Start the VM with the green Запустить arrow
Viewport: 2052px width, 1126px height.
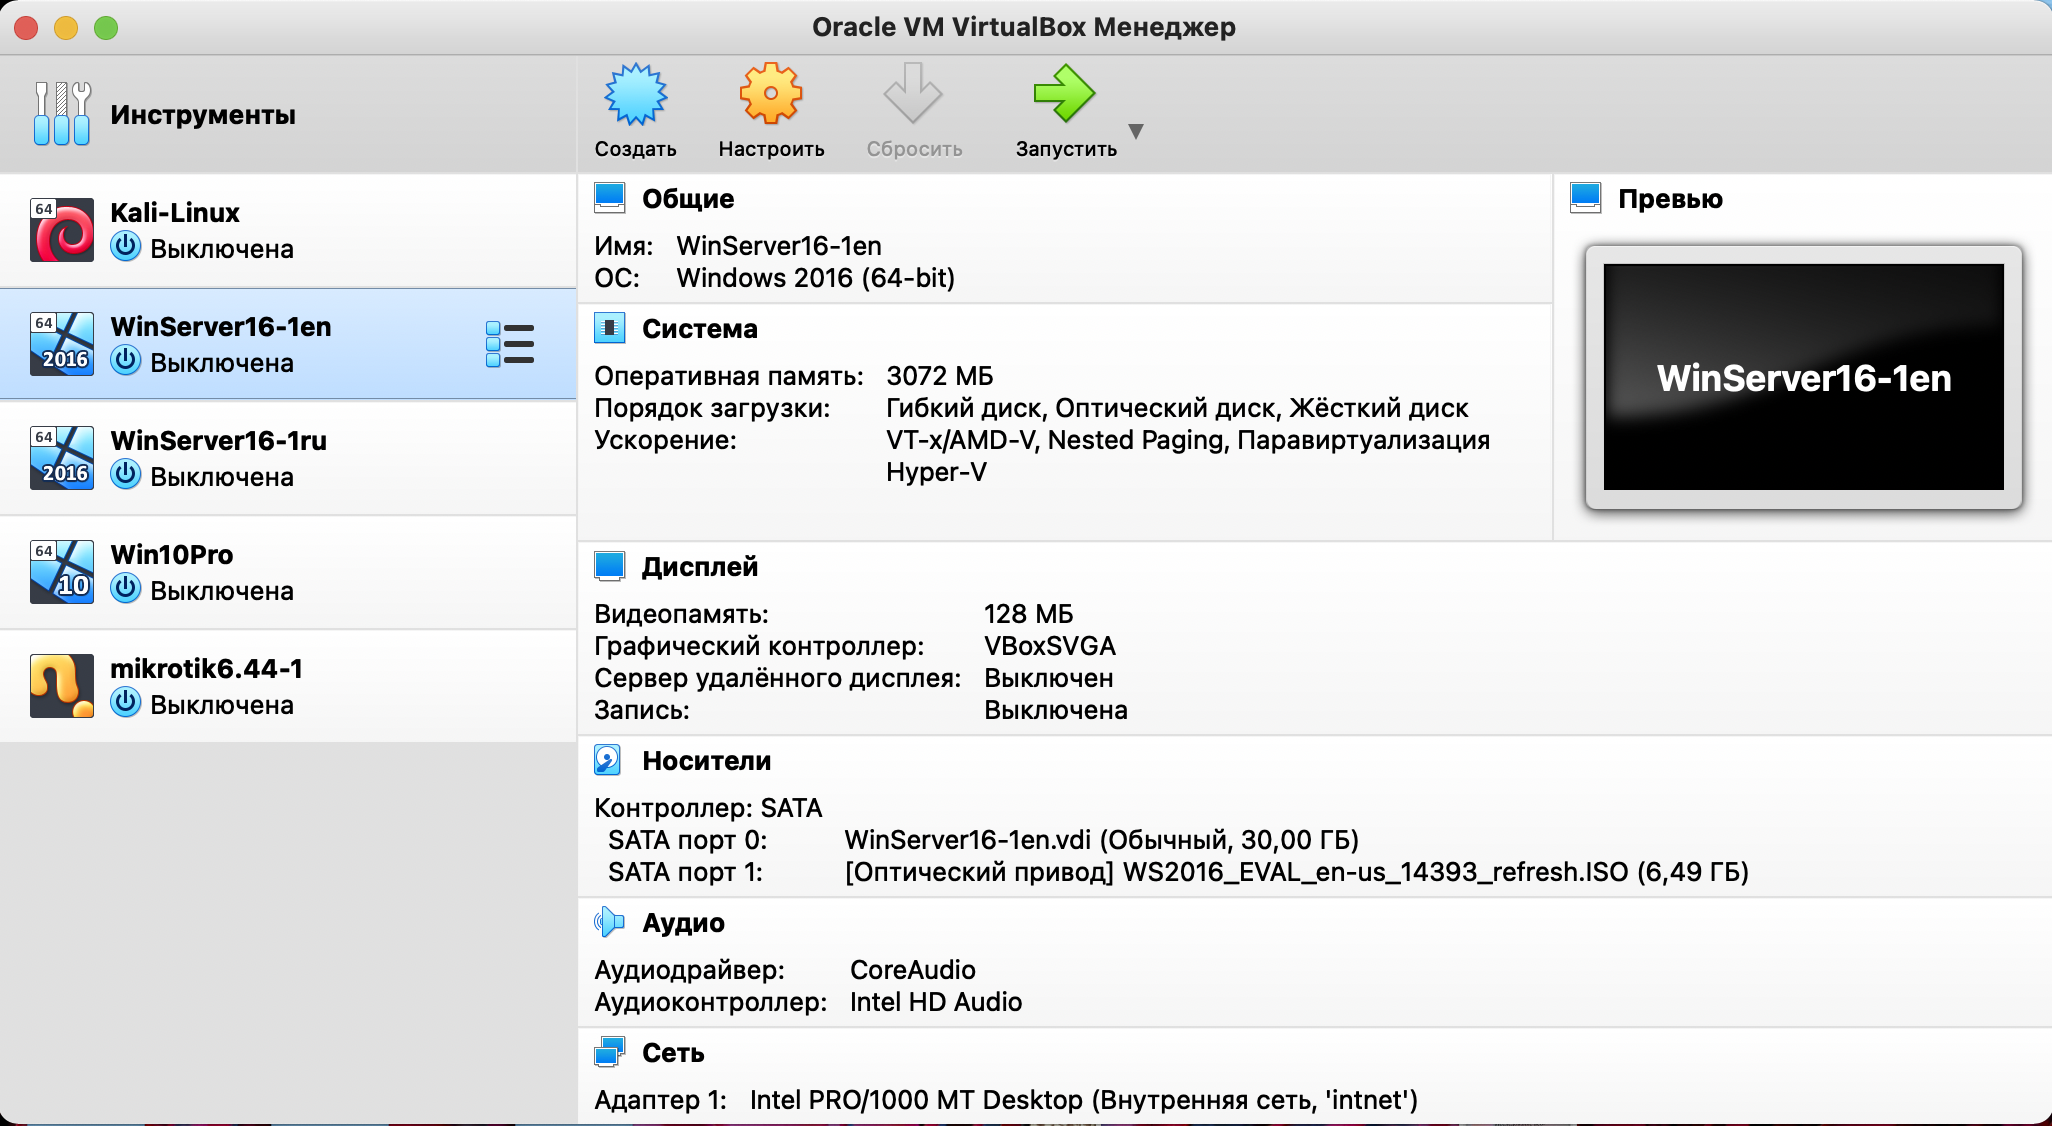click(x=1064, y=94)
